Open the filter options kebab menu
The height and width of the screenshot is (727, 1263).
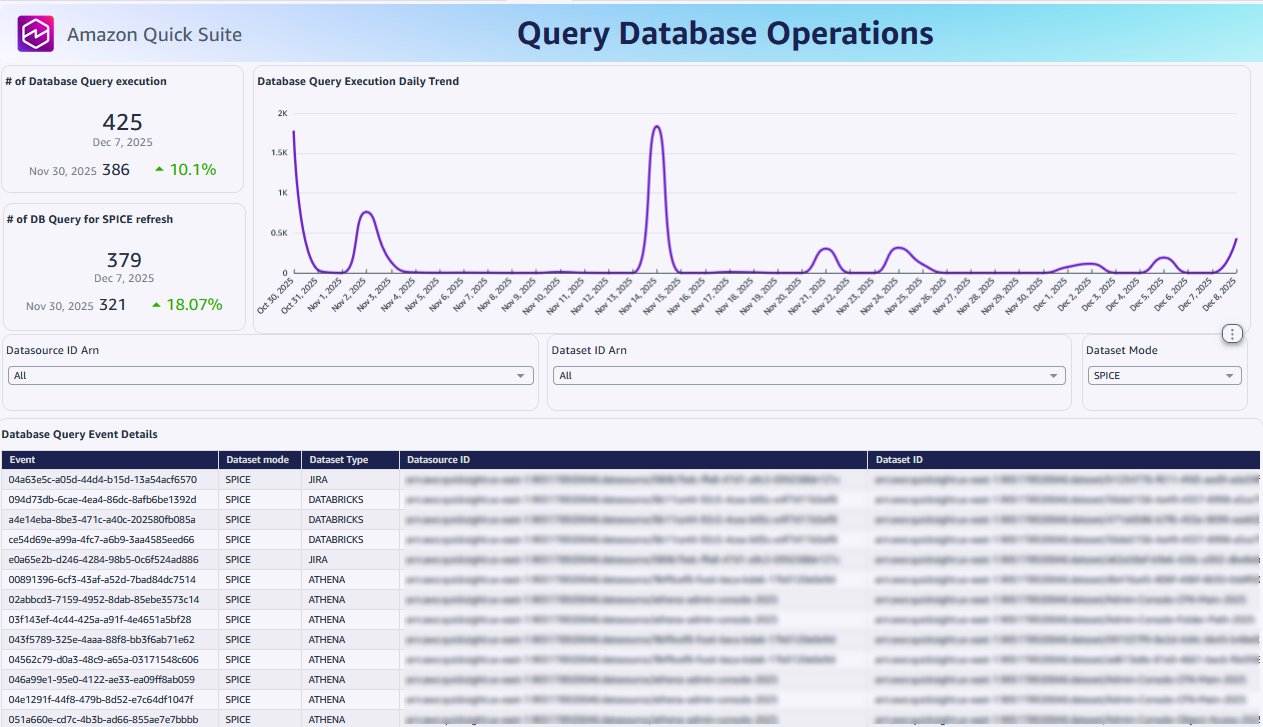click(1232, 333)
